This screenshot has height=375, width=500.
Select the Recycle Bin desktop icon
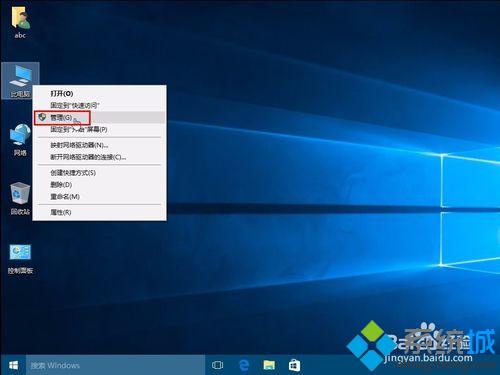(x=20, y=198)
